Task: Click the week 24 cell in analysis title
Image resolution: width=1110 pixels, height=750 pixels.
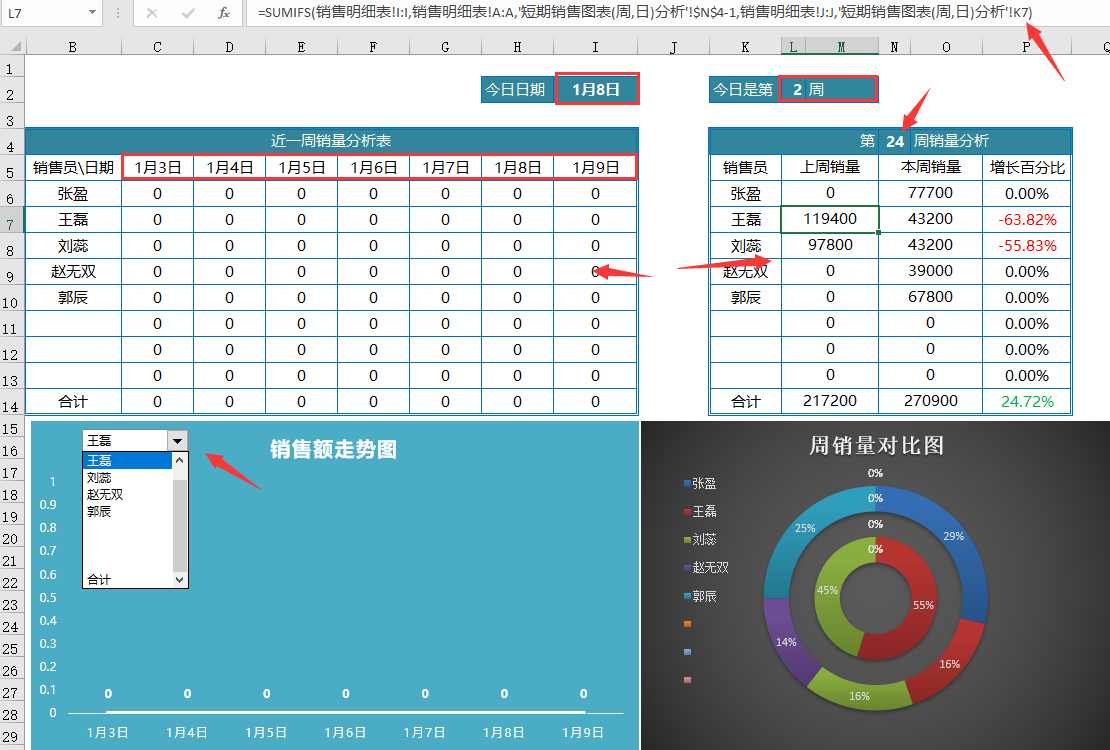Action: pyautogui.click(x=895, y=141)
